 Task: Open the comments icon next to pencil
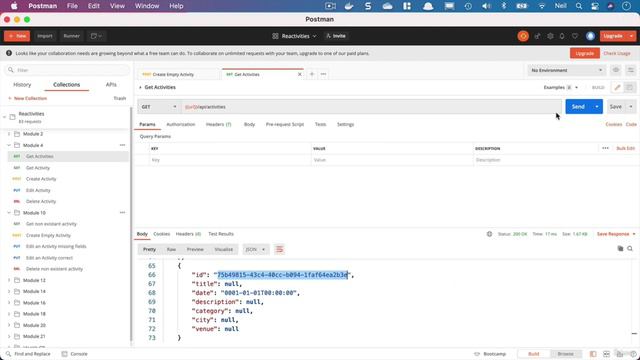coord(629,87)
